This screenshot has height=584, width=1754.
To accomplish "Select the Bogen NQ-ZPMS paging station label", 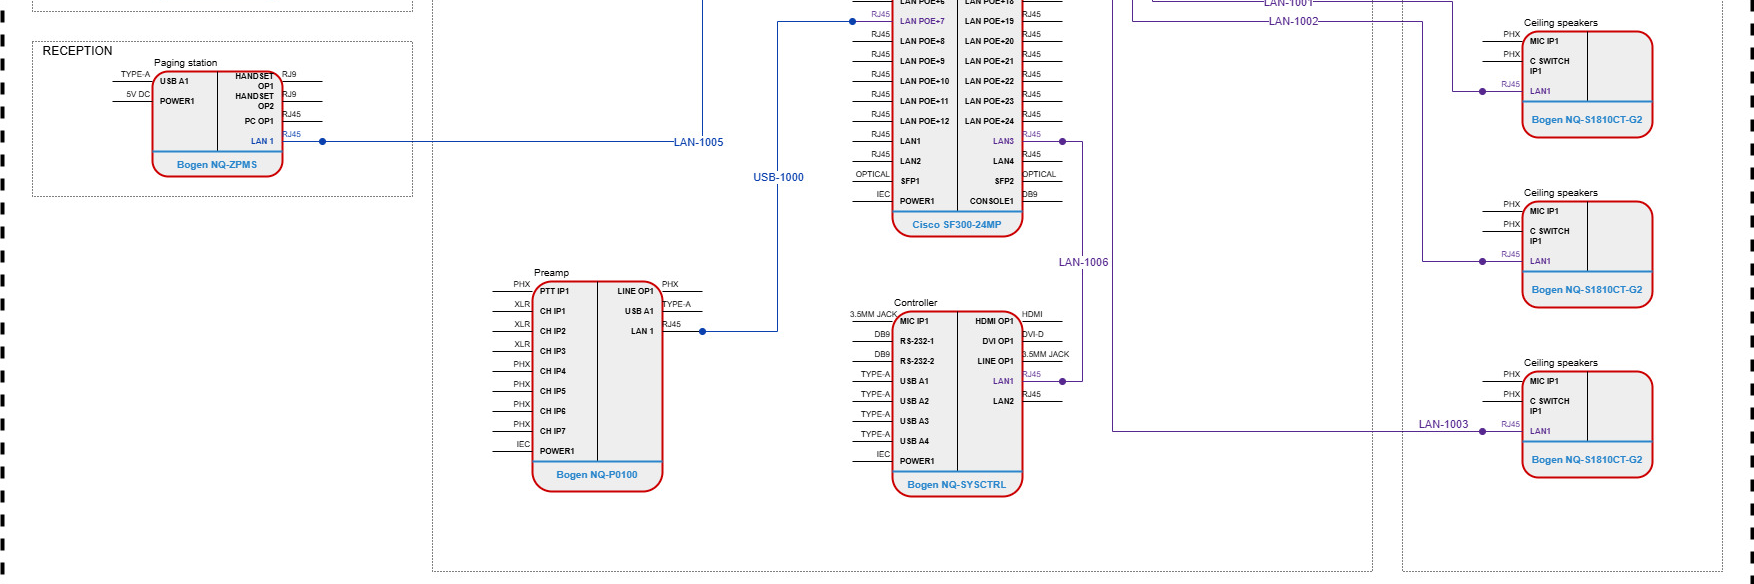I will point(217,165).
